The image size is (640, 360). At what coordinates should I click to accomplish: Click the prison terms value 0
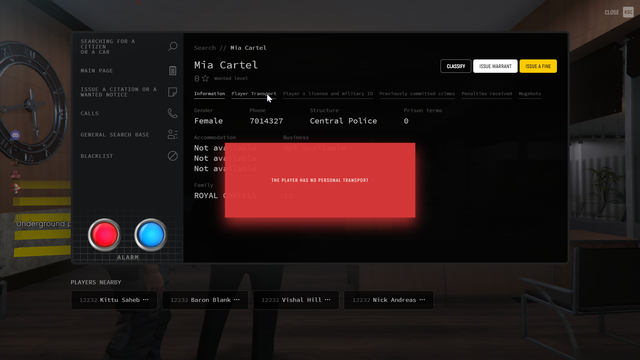[x=406, y=121]
